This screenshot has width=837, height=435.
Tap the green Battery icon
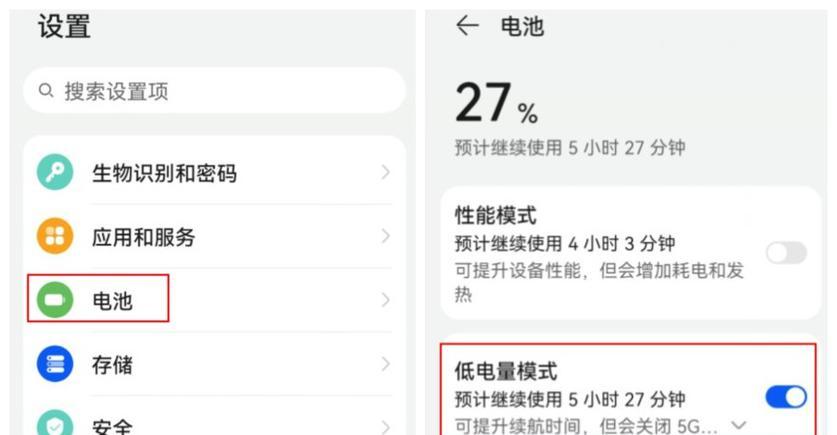tap(55, 300)
